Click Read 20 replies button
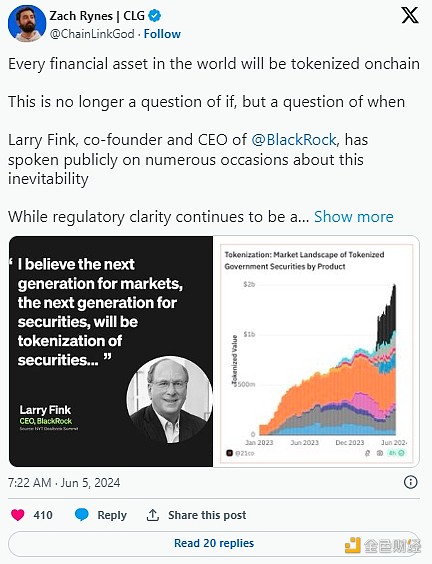 [x=214, y=543]
